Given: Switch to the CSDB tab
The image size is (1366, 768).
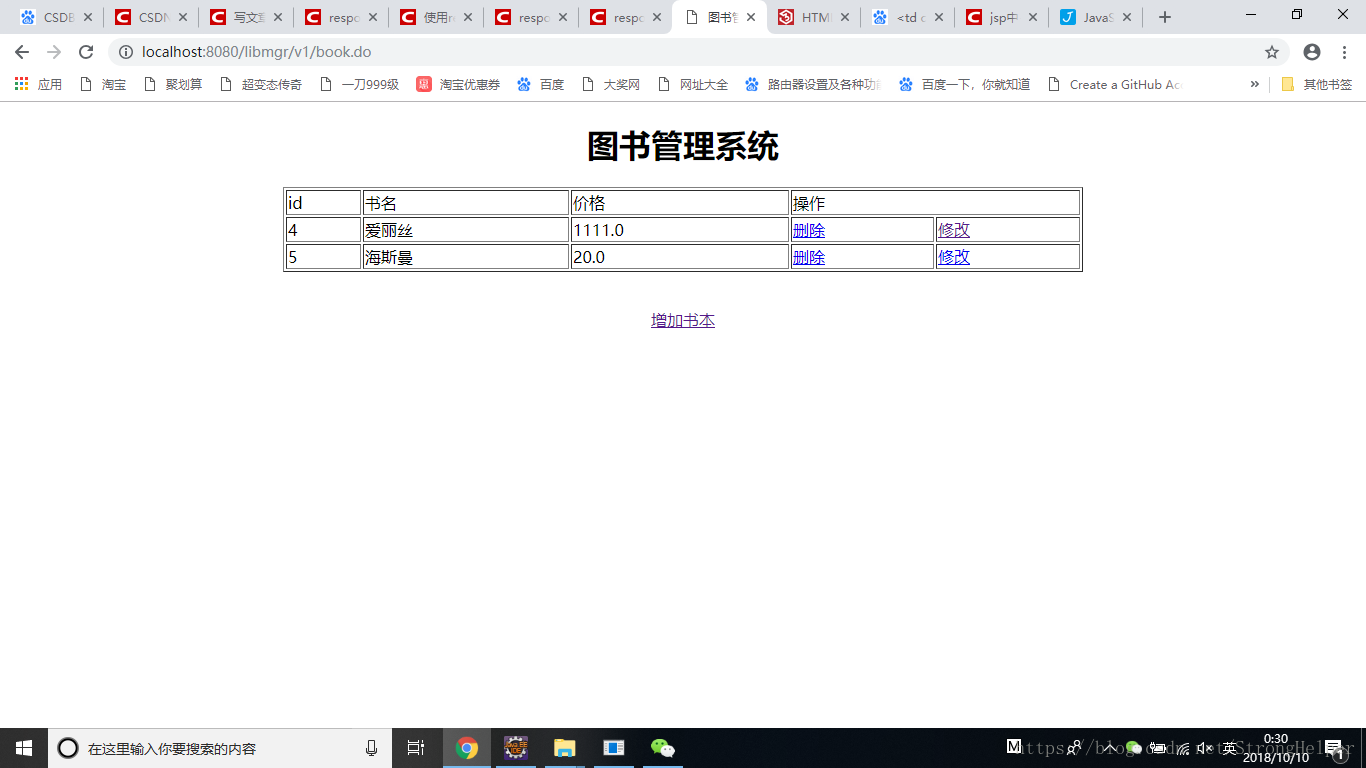Looking at the screenshot, I should (56, 17).
